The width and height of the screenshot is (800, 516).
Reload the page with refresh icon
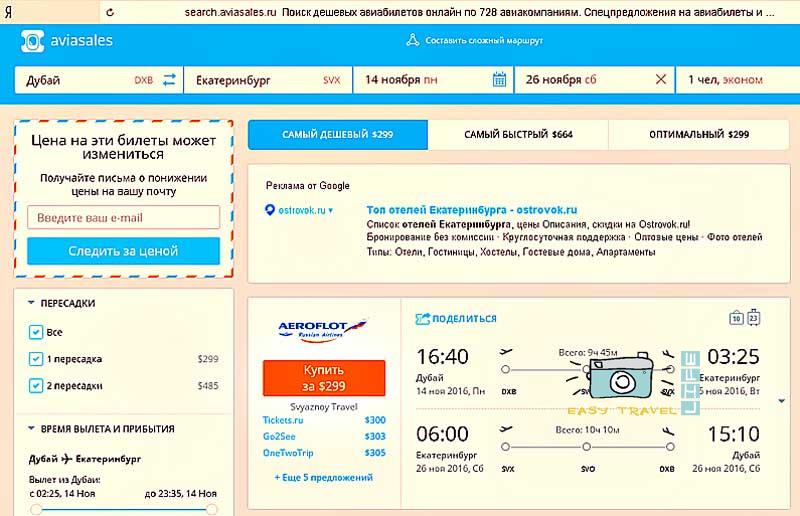pyautogui.click(x=110, y=12)
